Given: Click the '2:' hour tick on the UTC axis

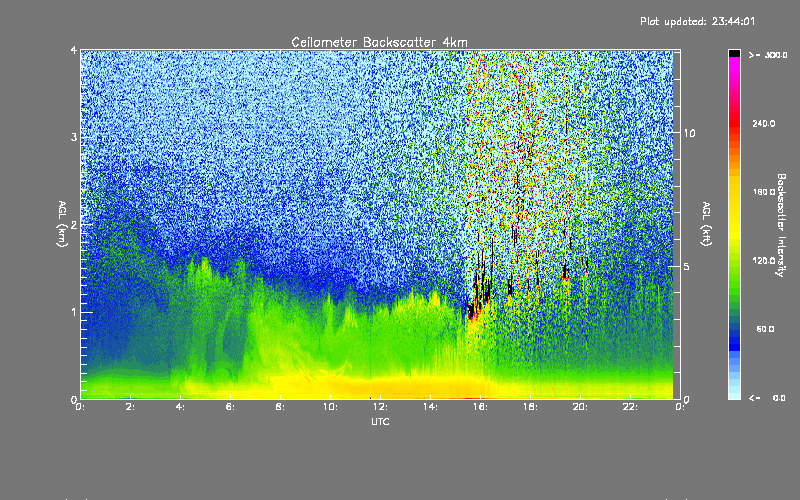Looking at the screenshot, I should coord(131,407).
